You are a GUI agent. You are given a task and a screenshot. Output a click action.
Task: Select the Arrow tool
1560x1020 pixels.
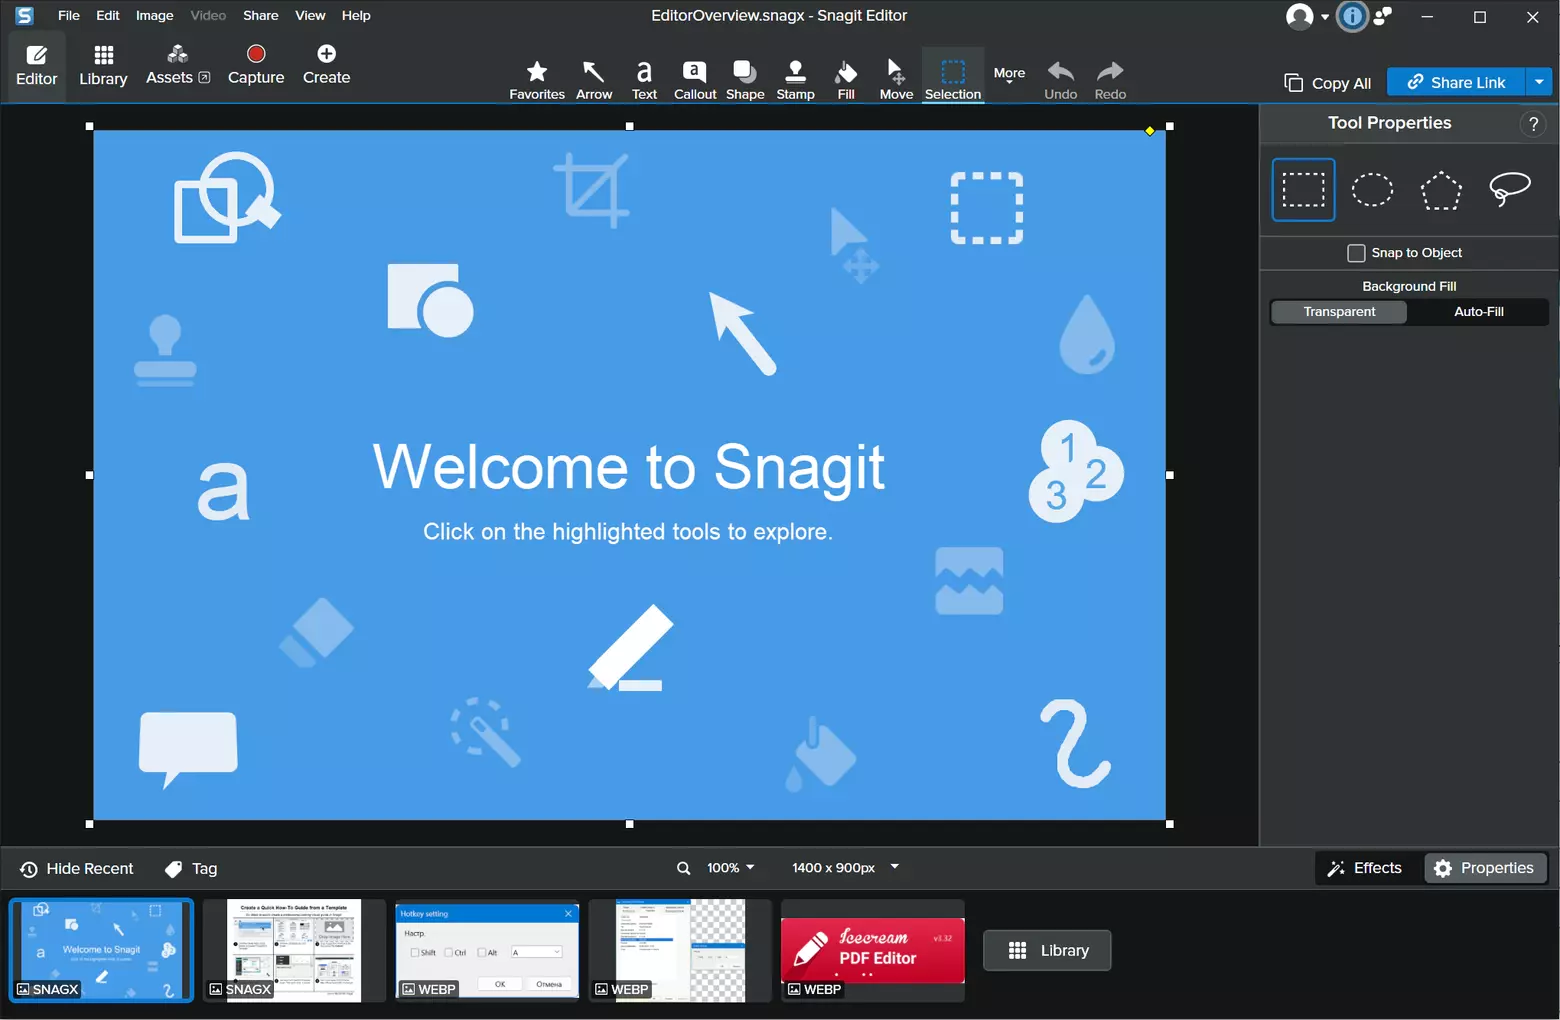(594, 79)
